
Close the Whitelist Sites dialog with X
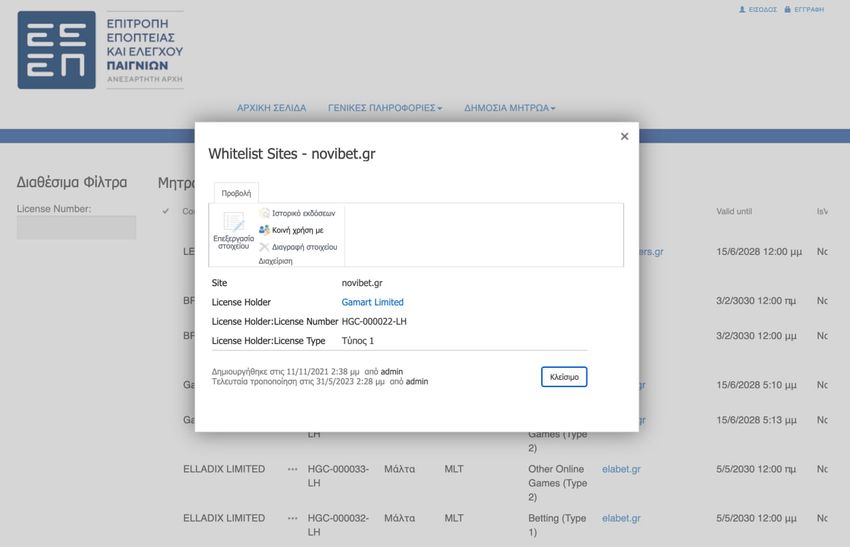tap(624, 137)
